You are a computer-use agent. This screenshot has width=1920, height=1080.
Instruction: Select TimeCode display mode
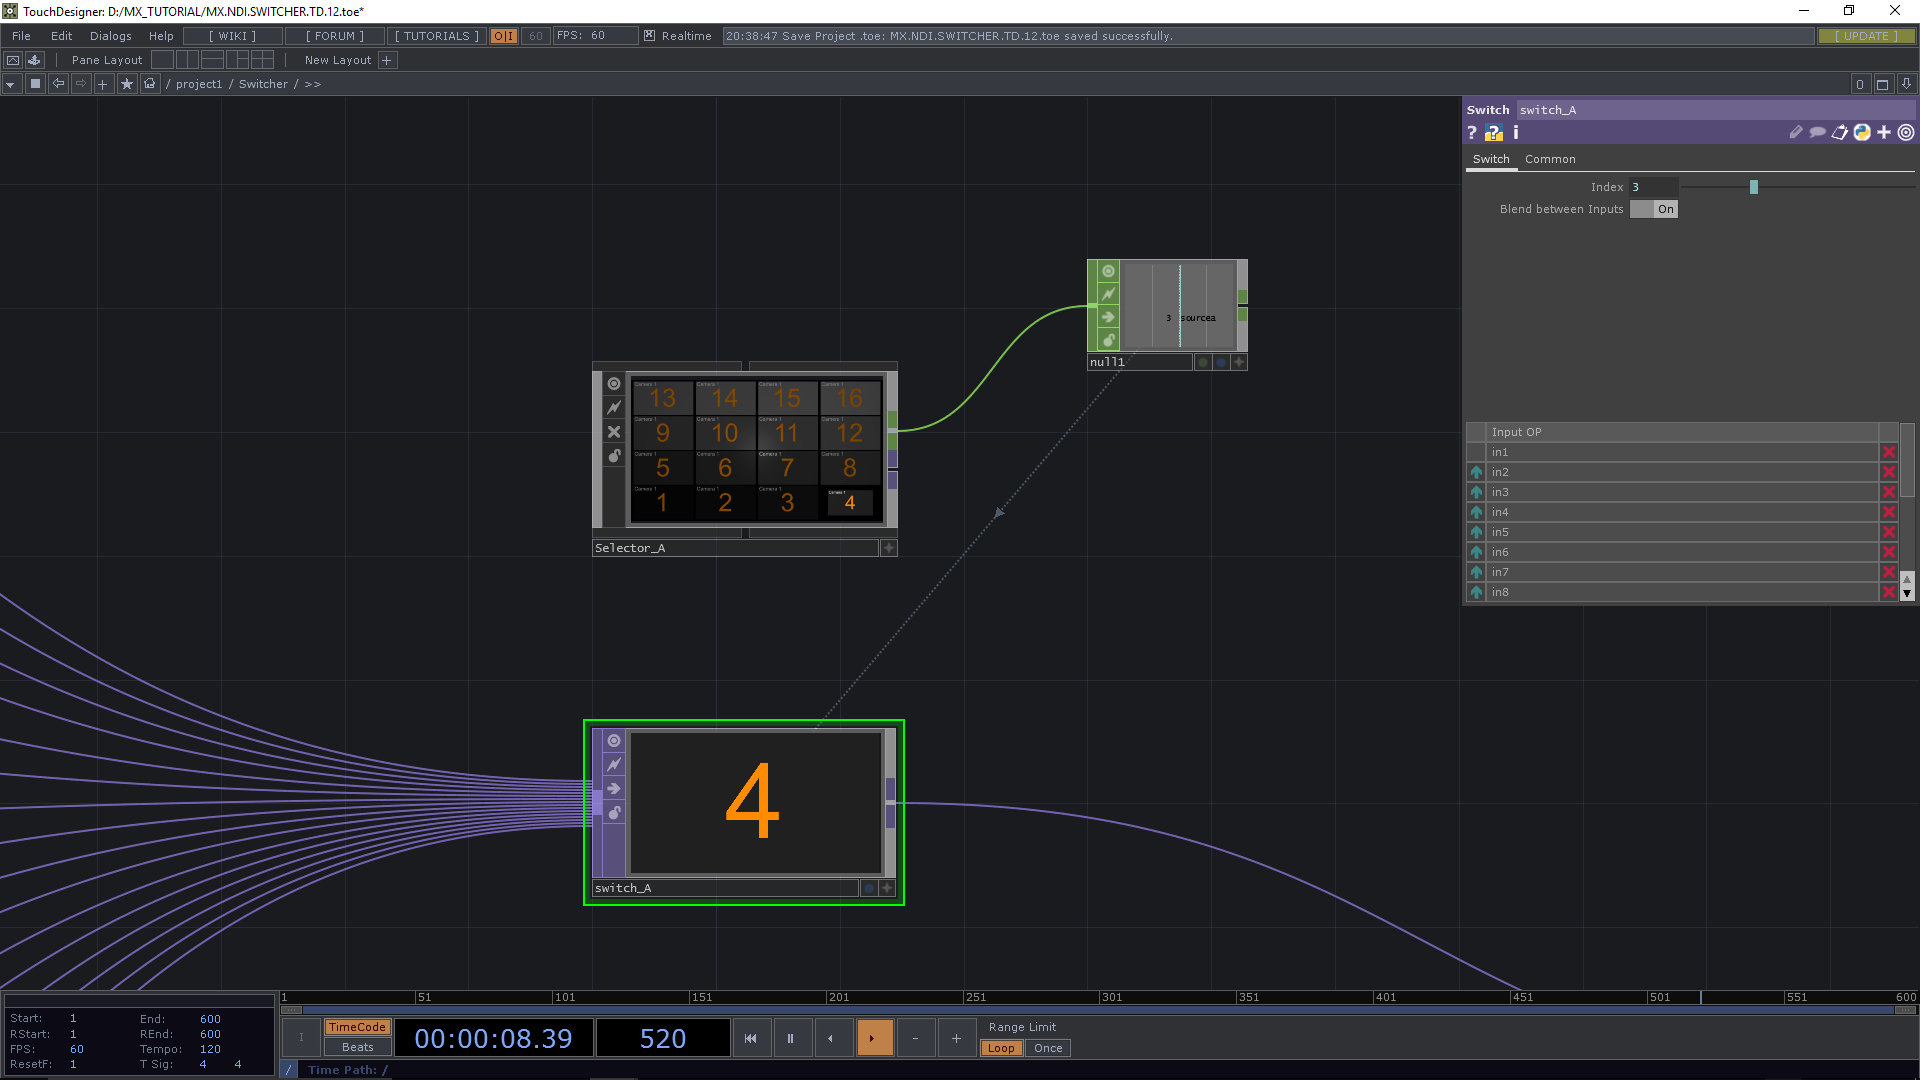point(357,1027)
